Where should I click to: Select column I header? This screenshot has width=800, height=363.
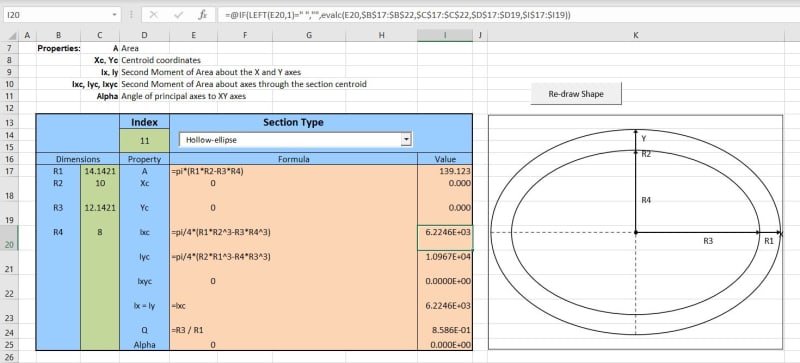coord(445,35)
